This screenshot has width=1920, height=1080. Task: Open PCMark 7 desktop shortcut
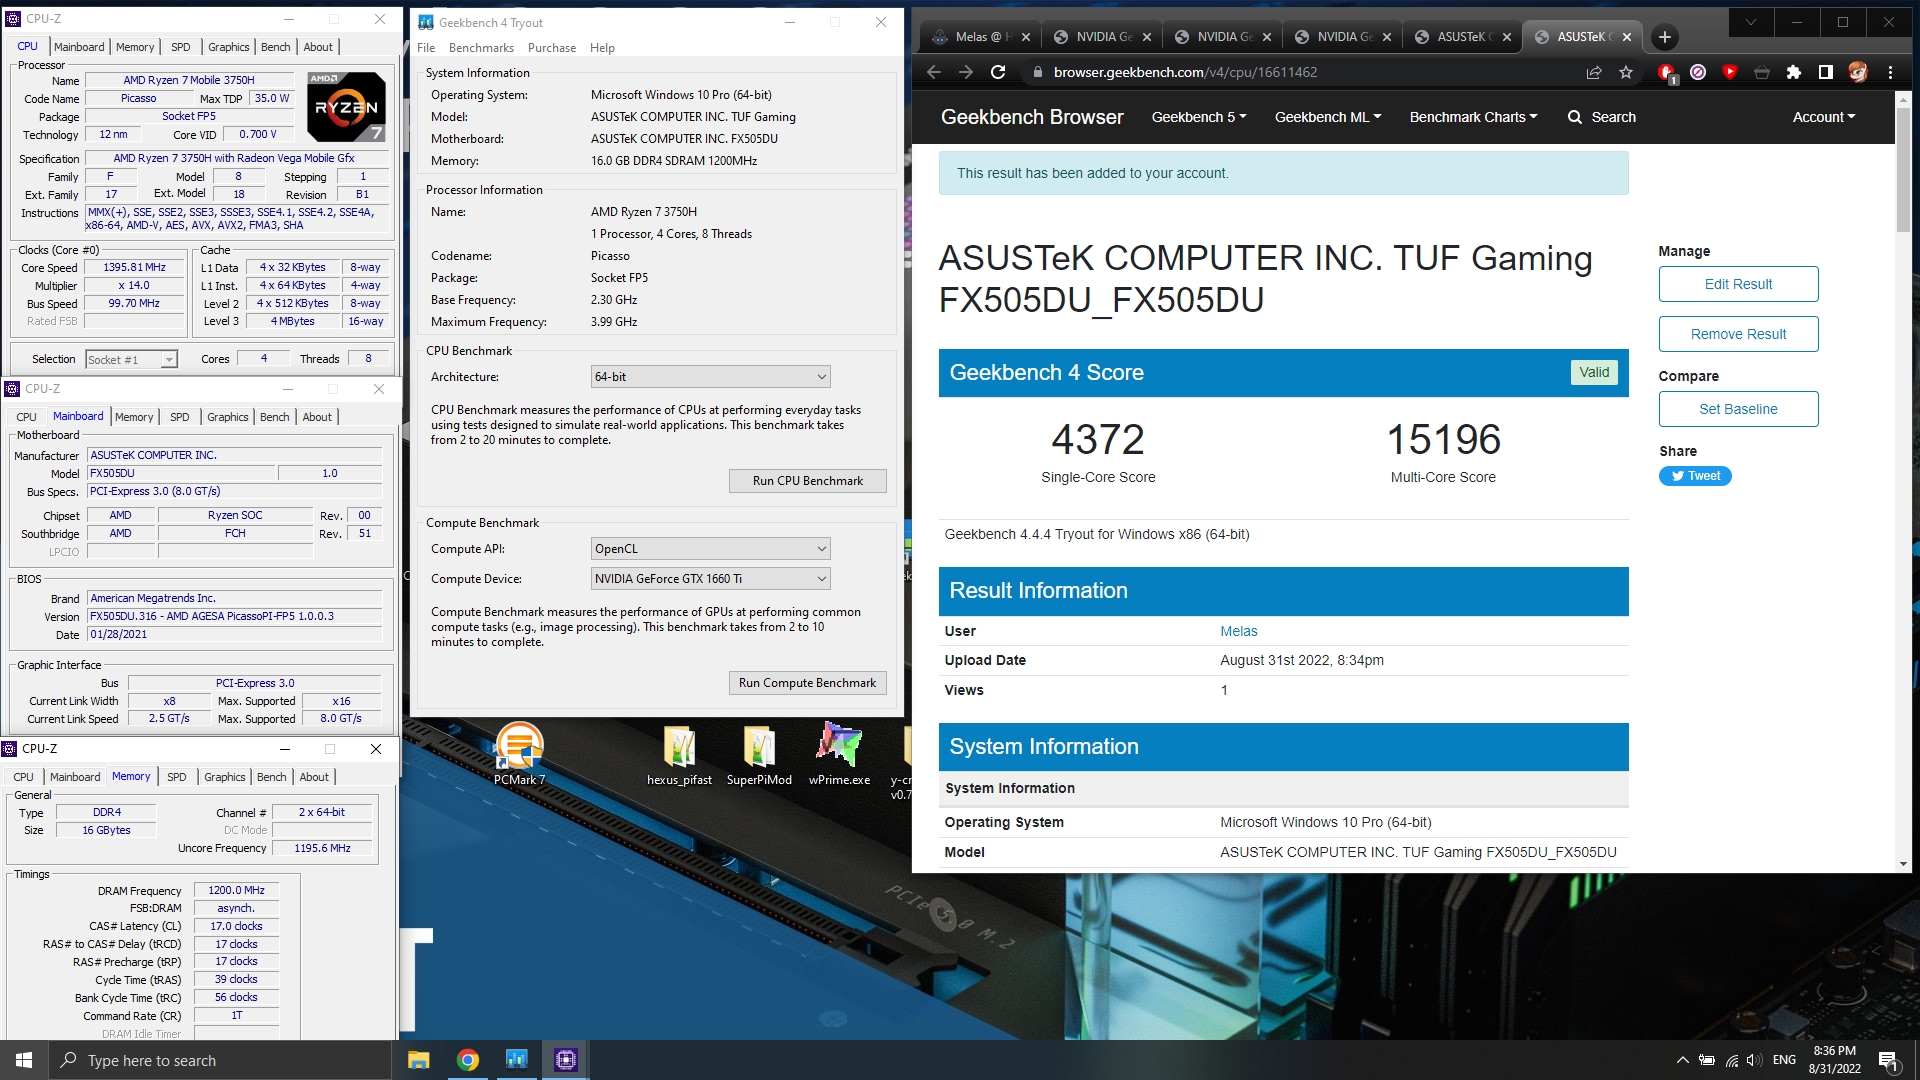(519, 753)
